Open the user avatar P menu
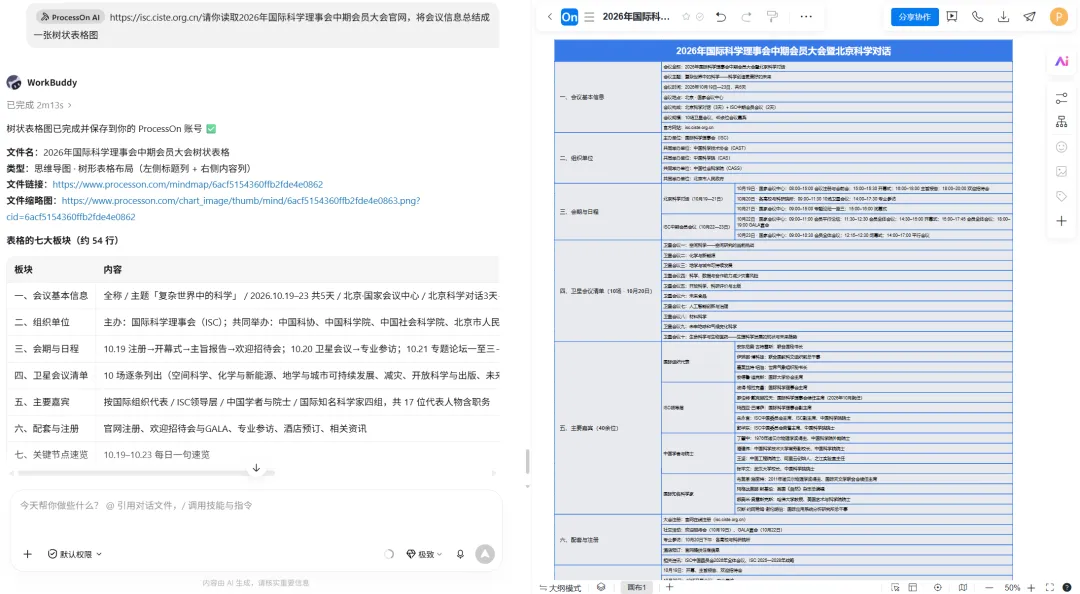This screenshot has width=1080, height=594. pyautogui.click(x=1059, y=17)
